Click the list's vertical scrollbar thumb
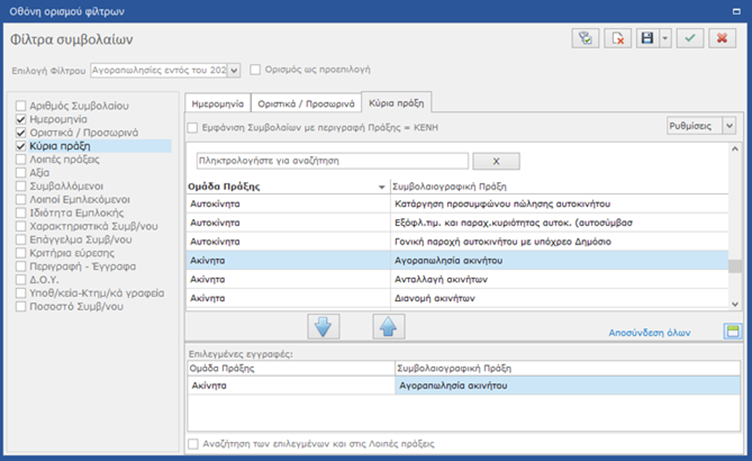Screen dimensions: 752x461 [735, 266]
